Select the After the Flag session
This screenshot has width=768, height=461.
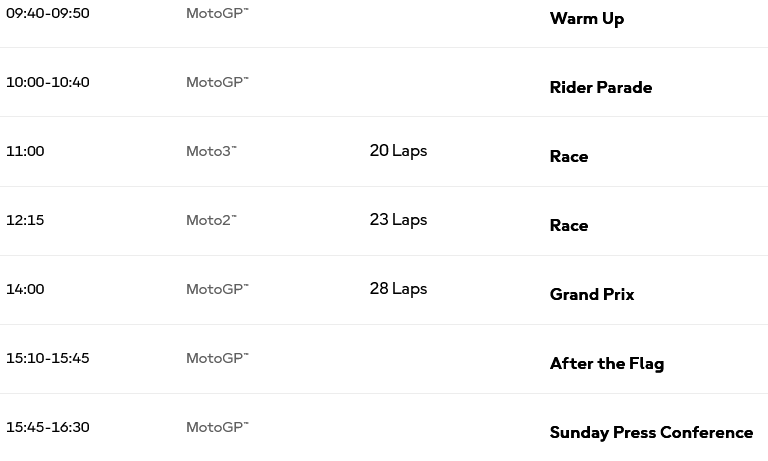pos(607,364)
